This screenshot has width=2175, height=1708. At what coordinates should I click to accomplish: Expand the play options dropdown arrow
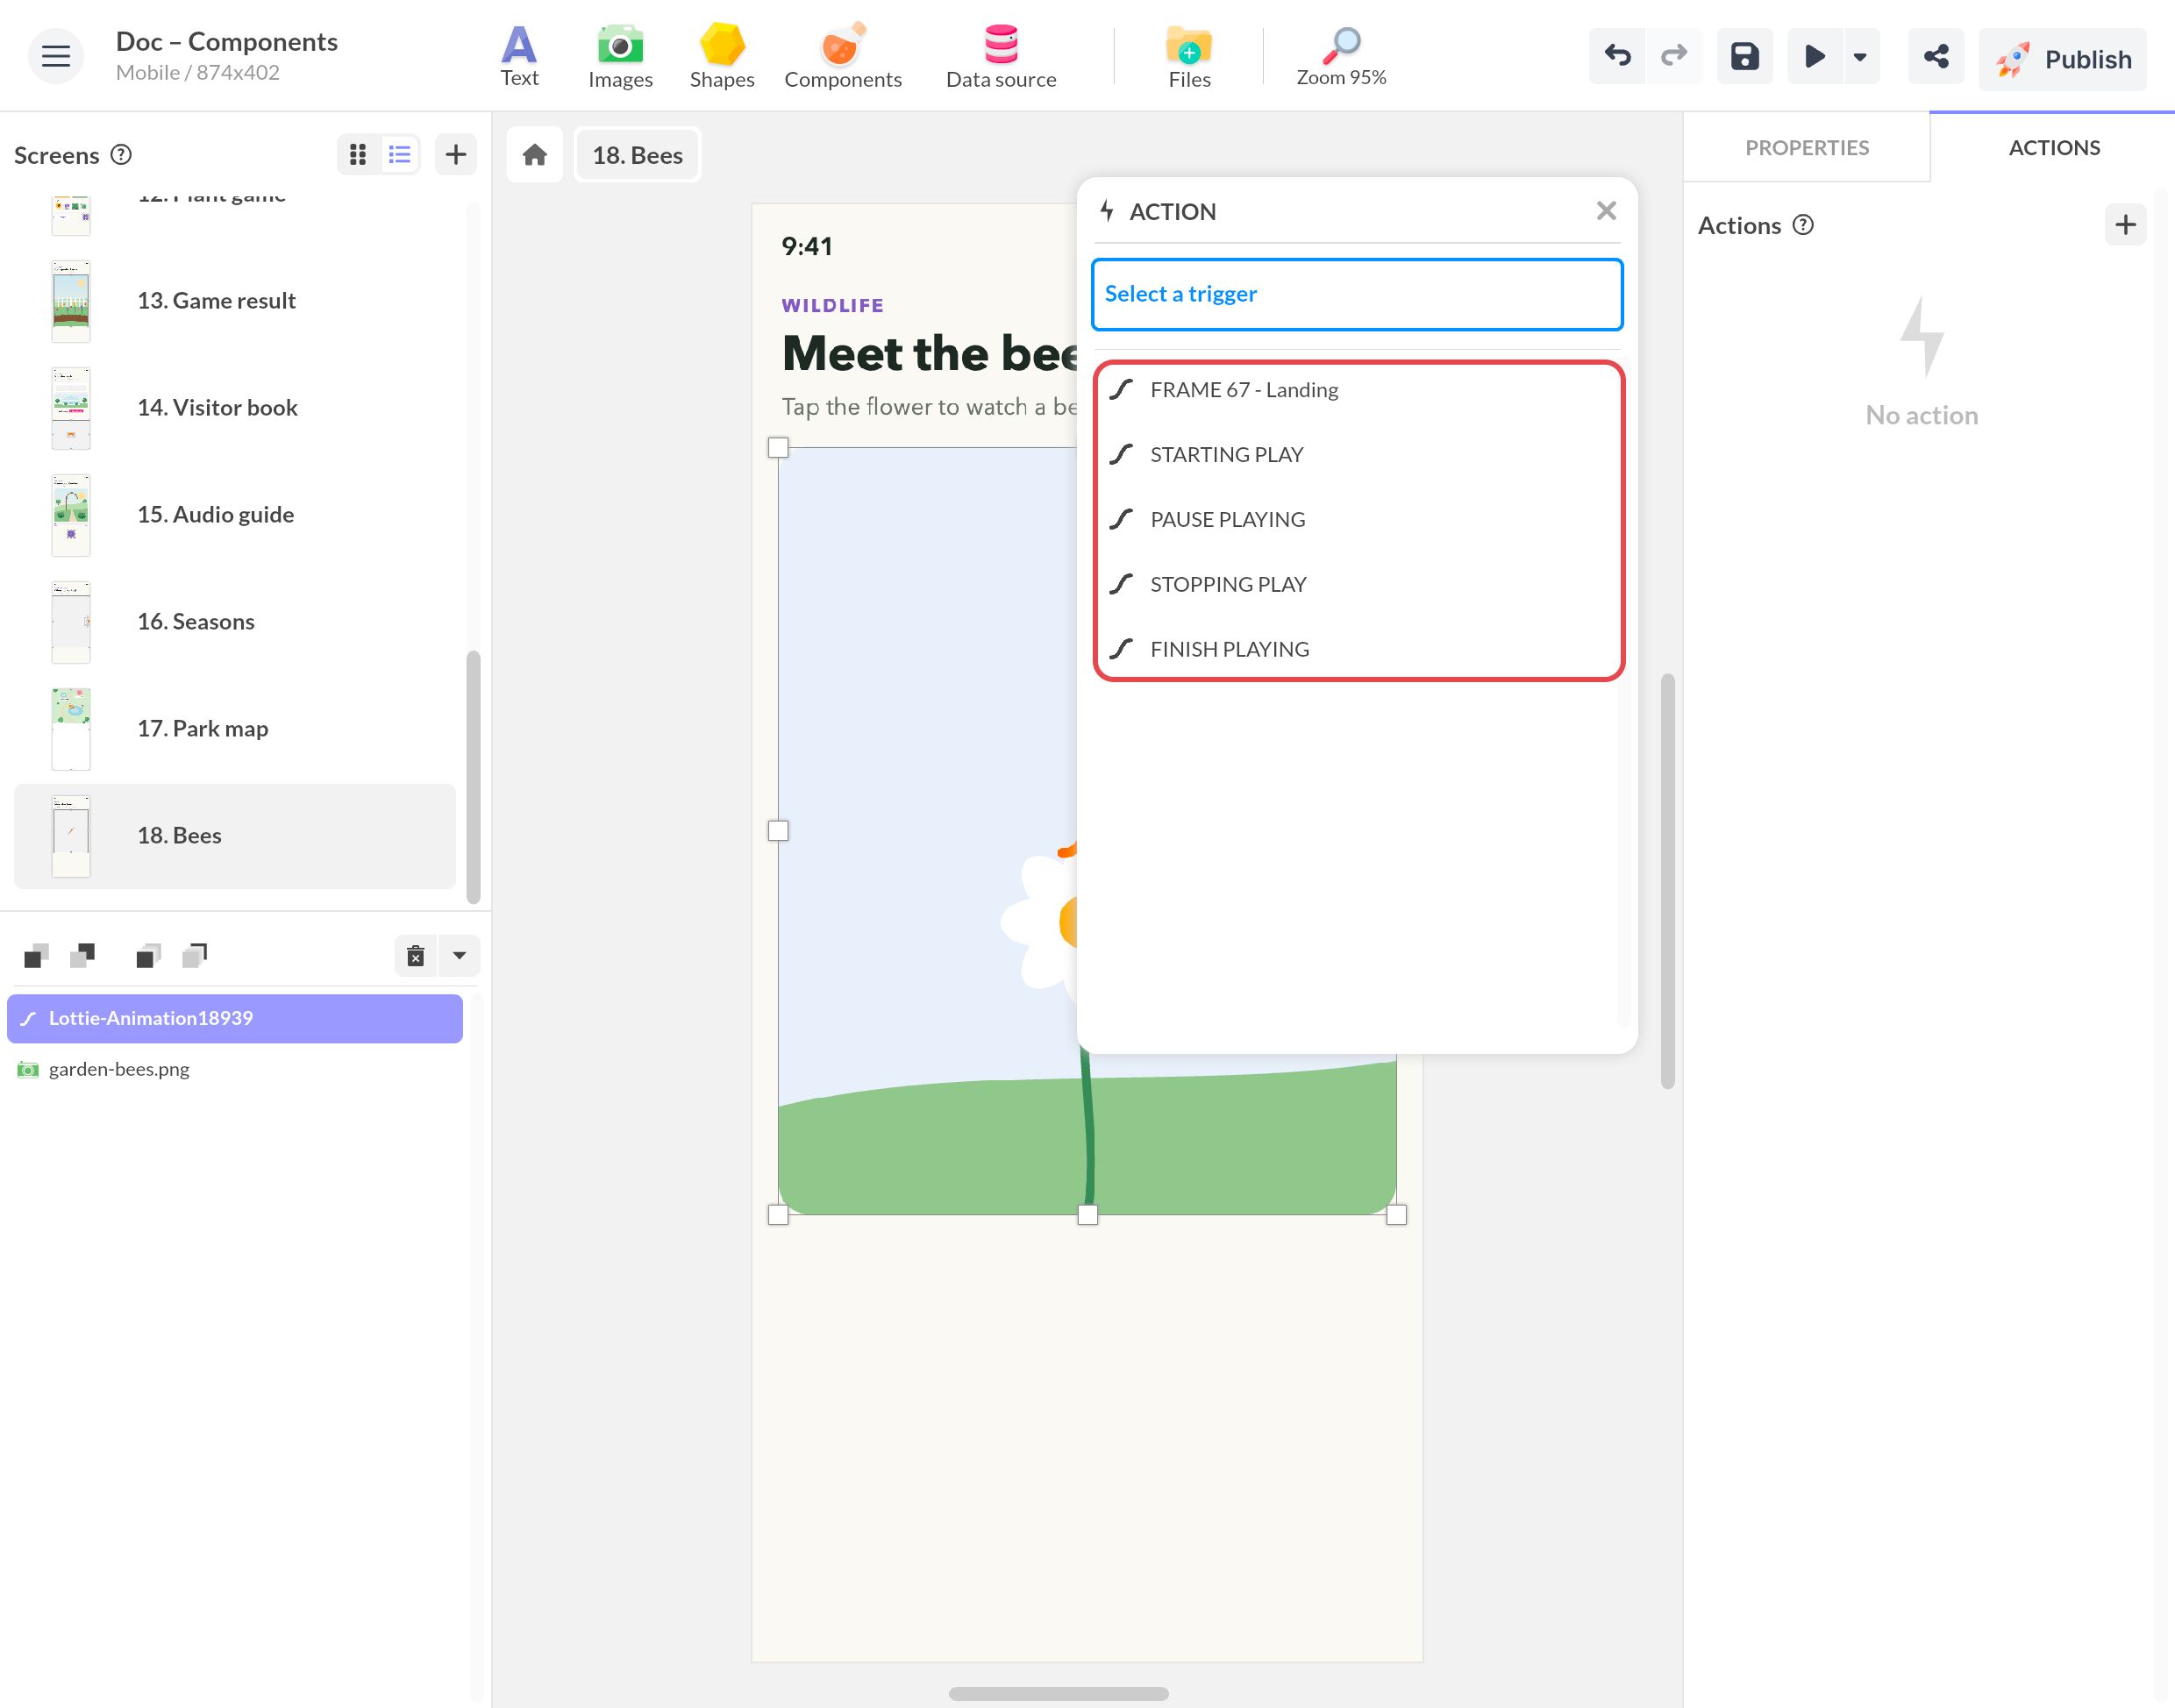[x=1860, y=56]
